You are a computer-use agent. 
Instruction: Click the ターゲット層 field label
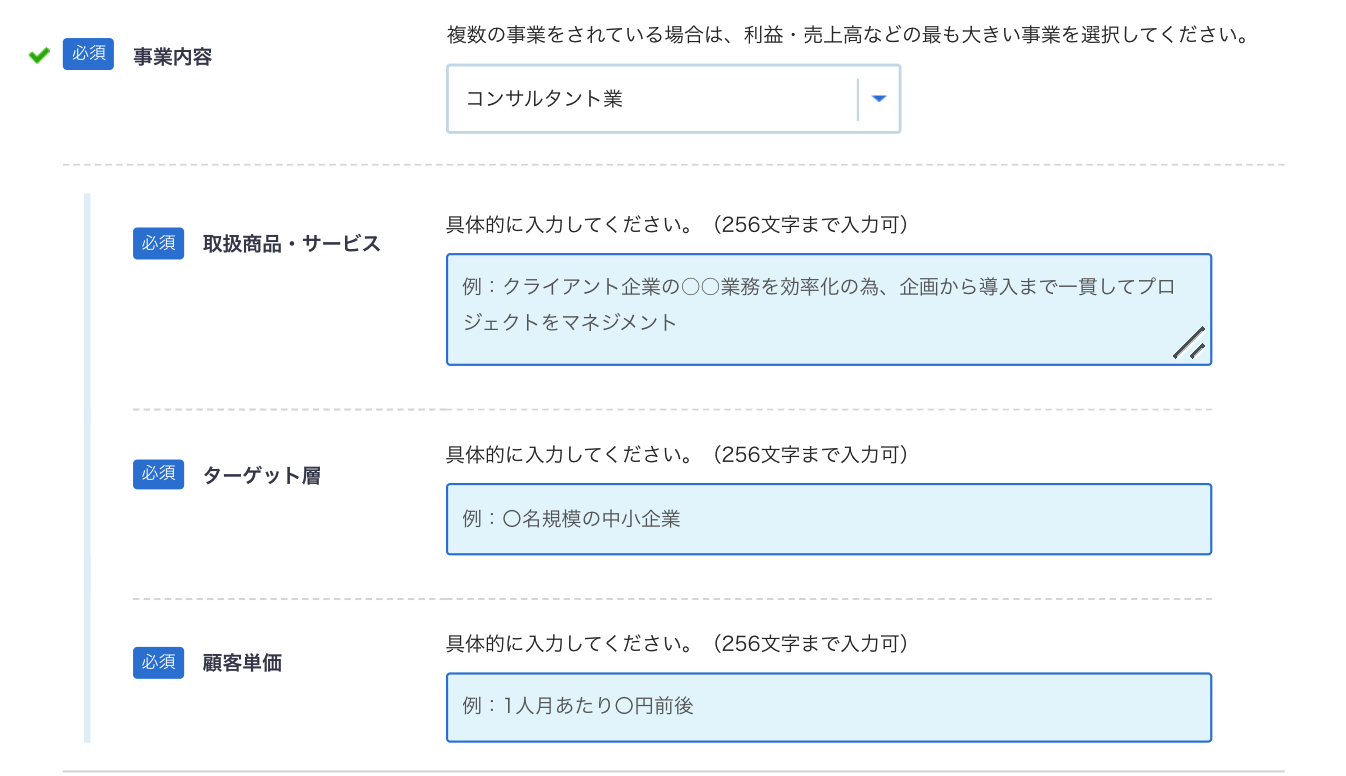coord(261,475)
